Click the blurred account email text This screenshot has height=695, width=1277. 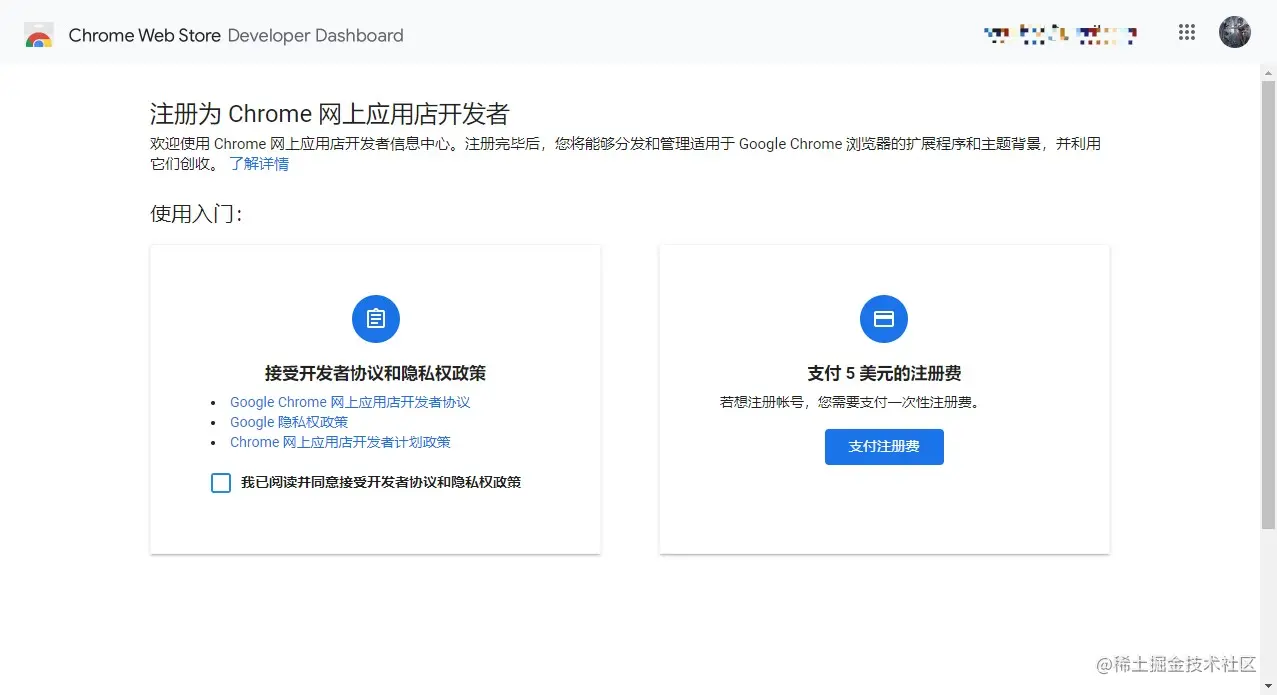(x=1060, y=35)
